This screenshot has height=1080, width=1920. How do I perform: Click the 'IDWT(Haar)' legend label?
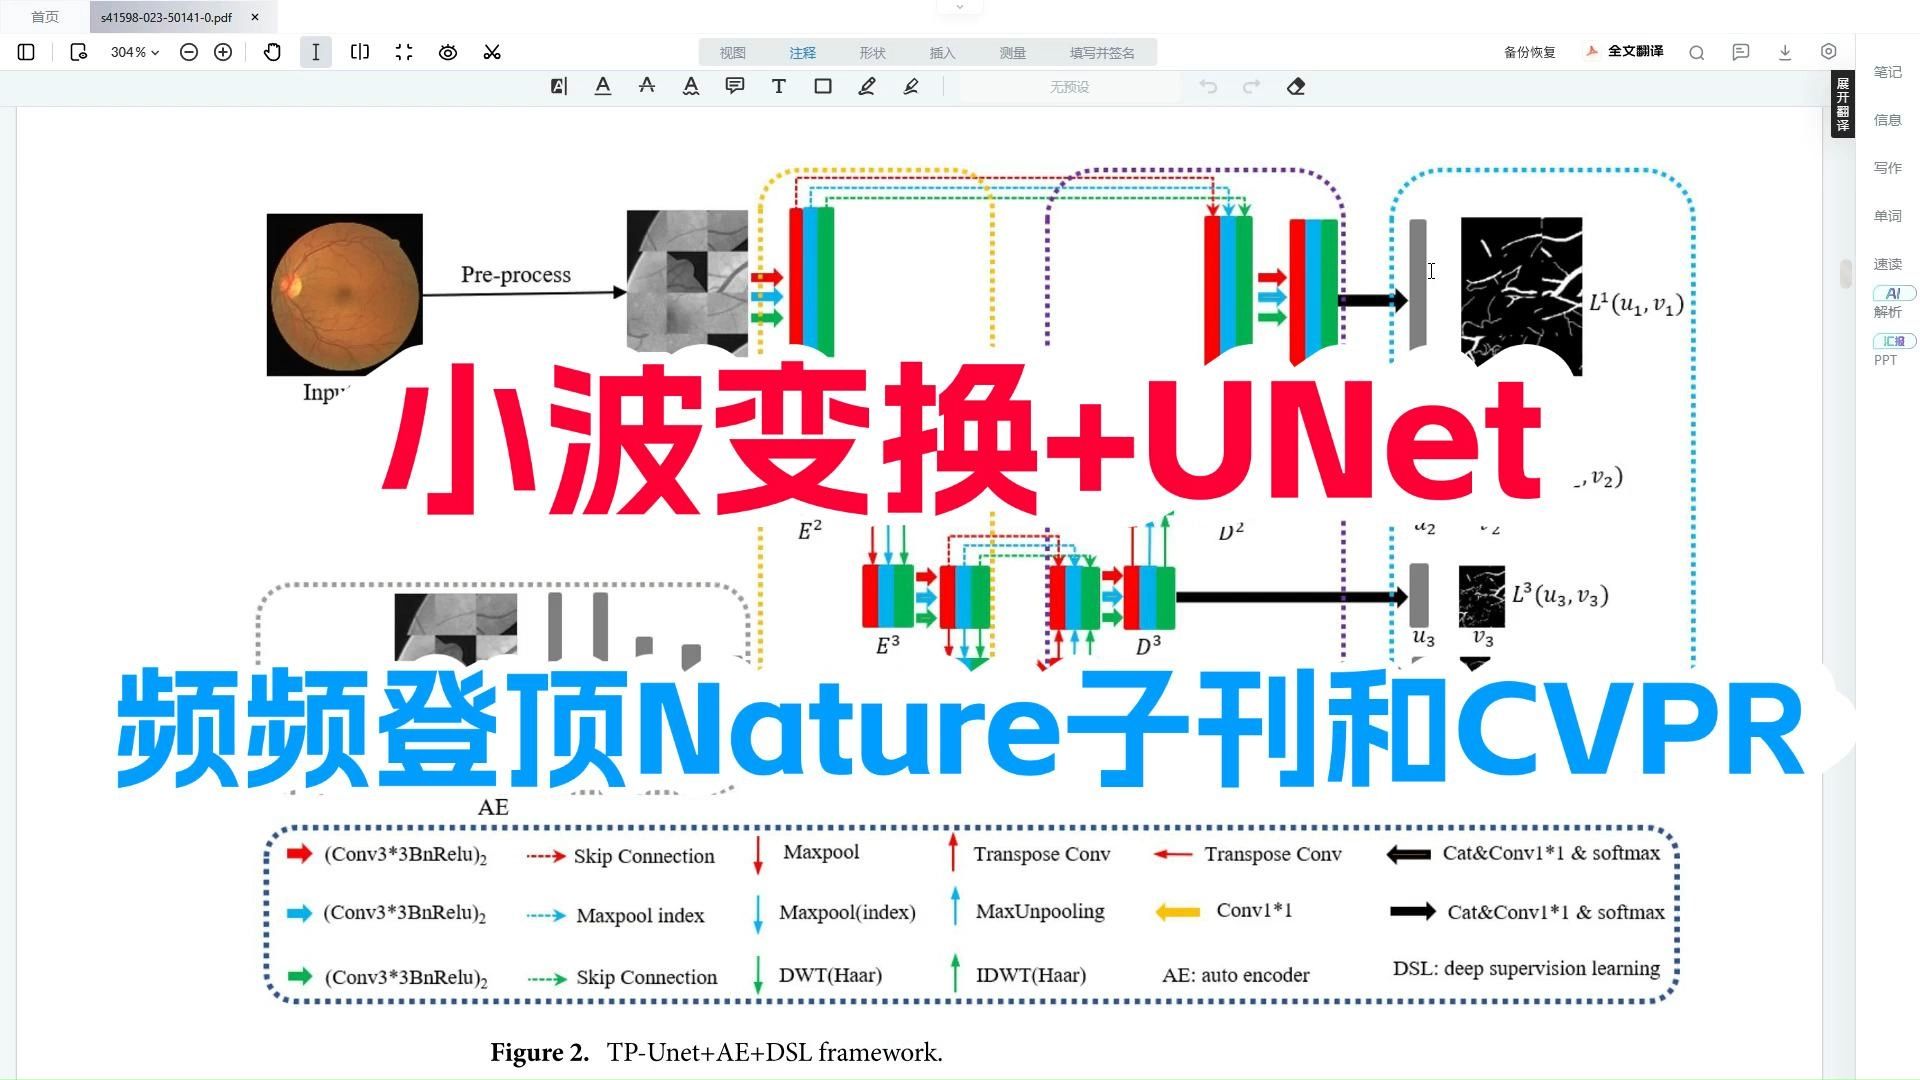[1031, 975]
